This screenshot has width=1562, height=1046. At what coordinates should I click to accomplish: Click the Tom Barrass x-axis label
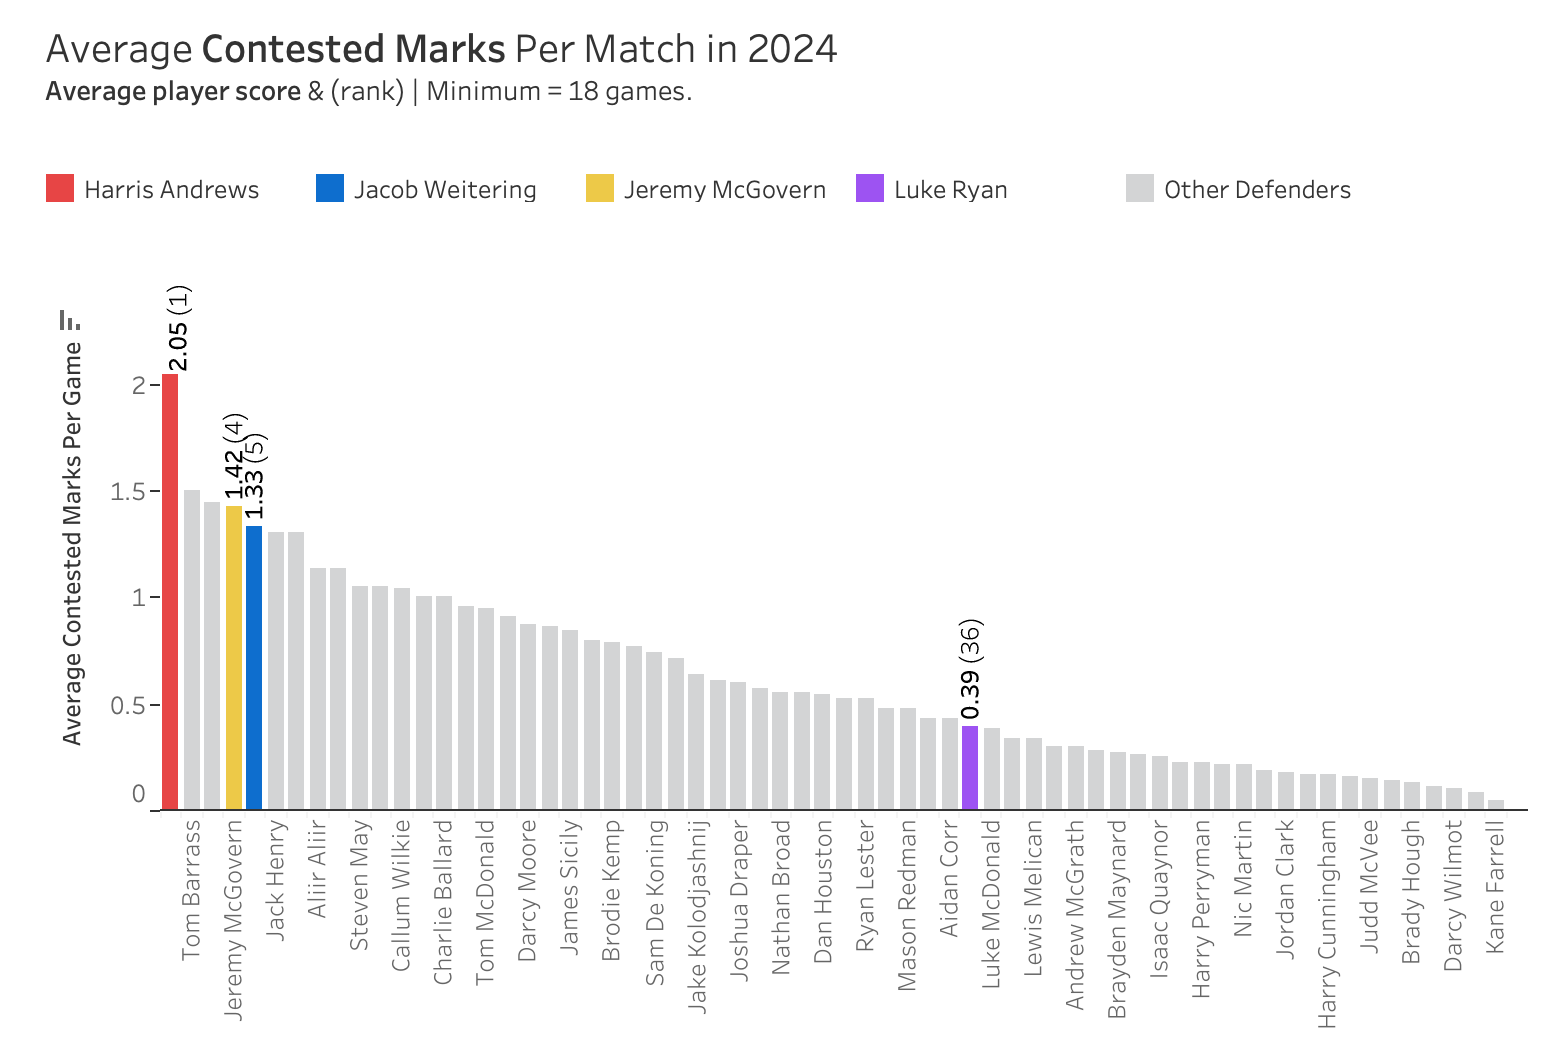click(x=191, y=890)
